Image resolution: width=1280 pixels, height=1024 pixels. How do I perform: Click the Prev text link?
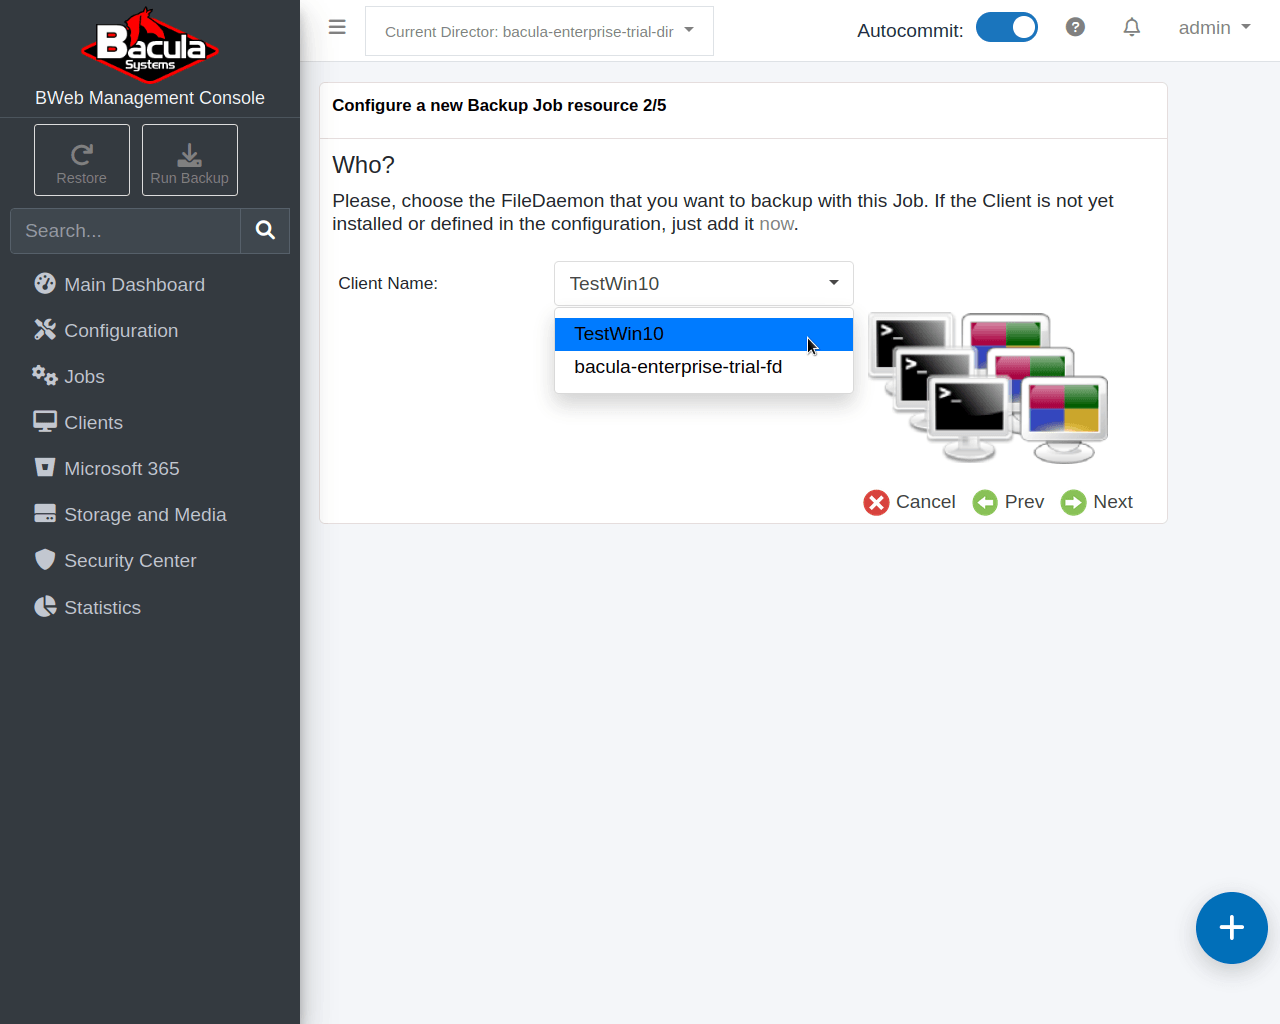[1024, 502]
